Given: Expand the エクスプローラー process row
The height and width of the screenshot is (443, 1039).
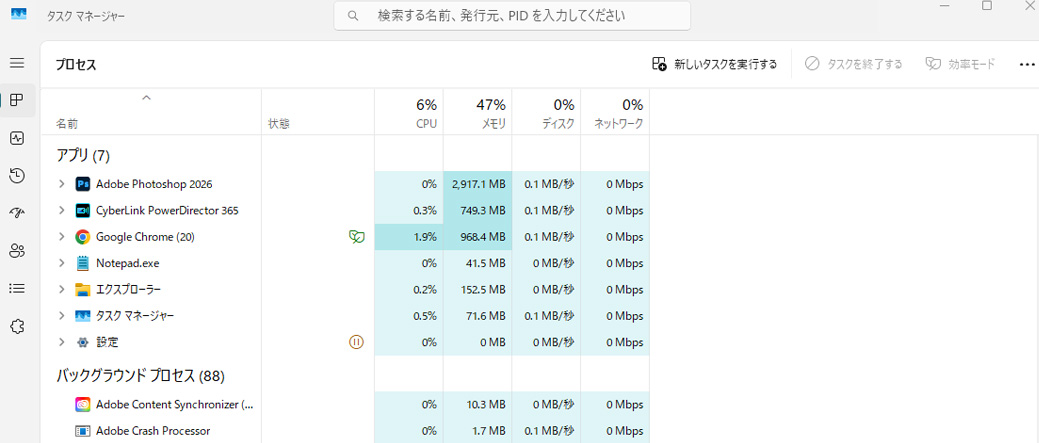Looking at the screenshot, I should point(61,290).
